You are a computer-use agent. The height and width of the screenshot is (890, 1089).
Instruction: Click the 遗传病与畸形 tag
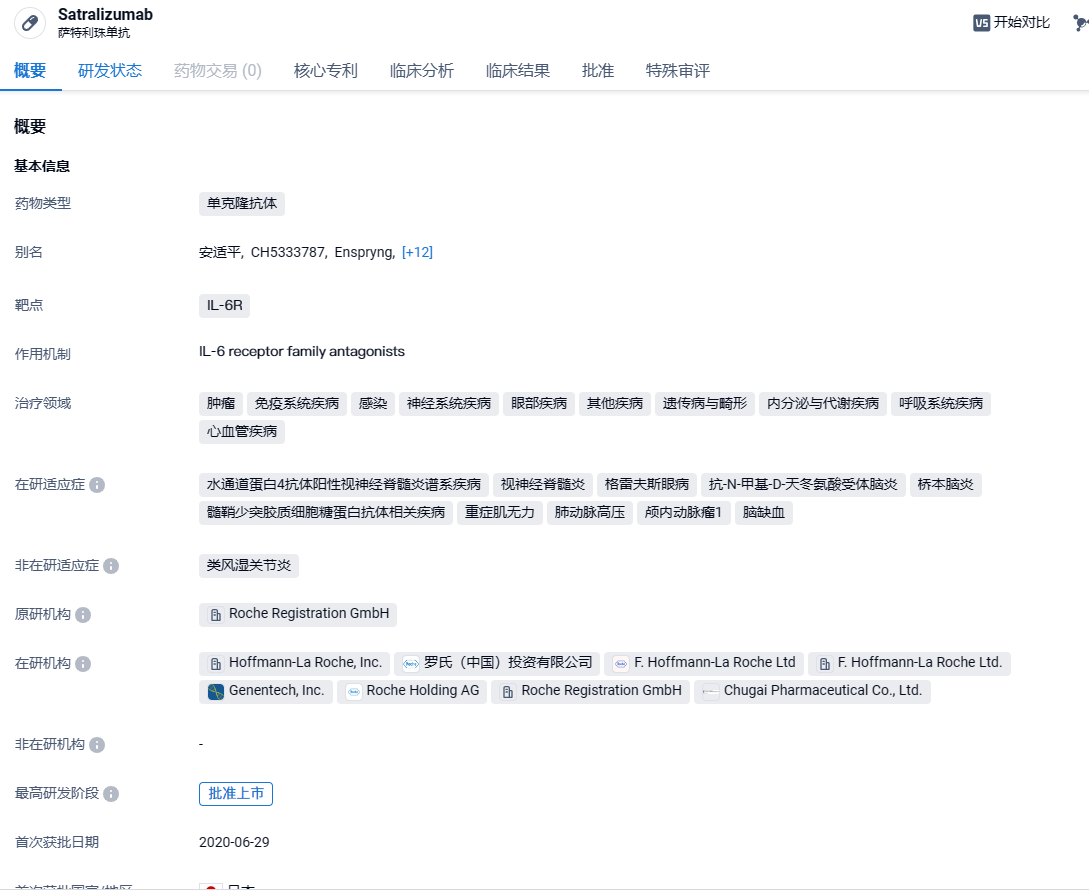coord(705,404)
